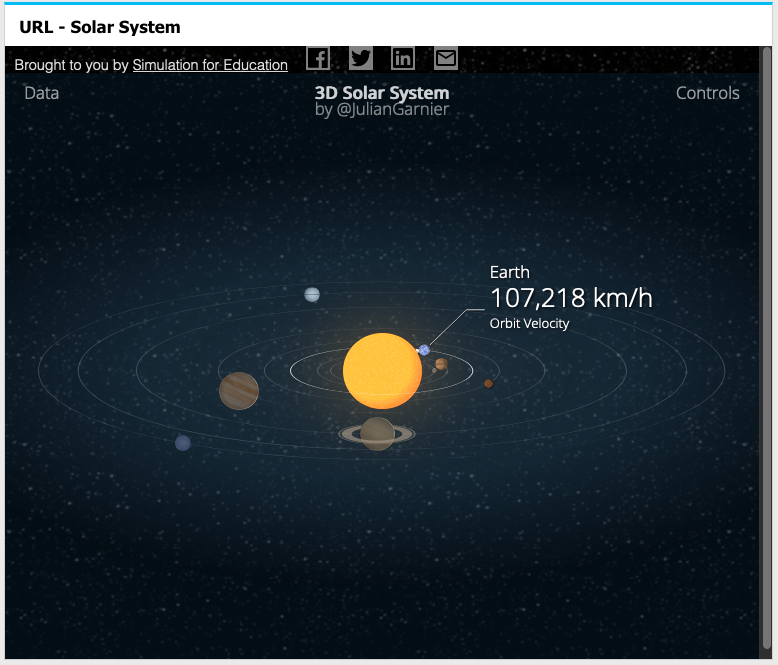The image size is (778, 665).
Task: Click the Sun in the center
Action: pos(383,371)
